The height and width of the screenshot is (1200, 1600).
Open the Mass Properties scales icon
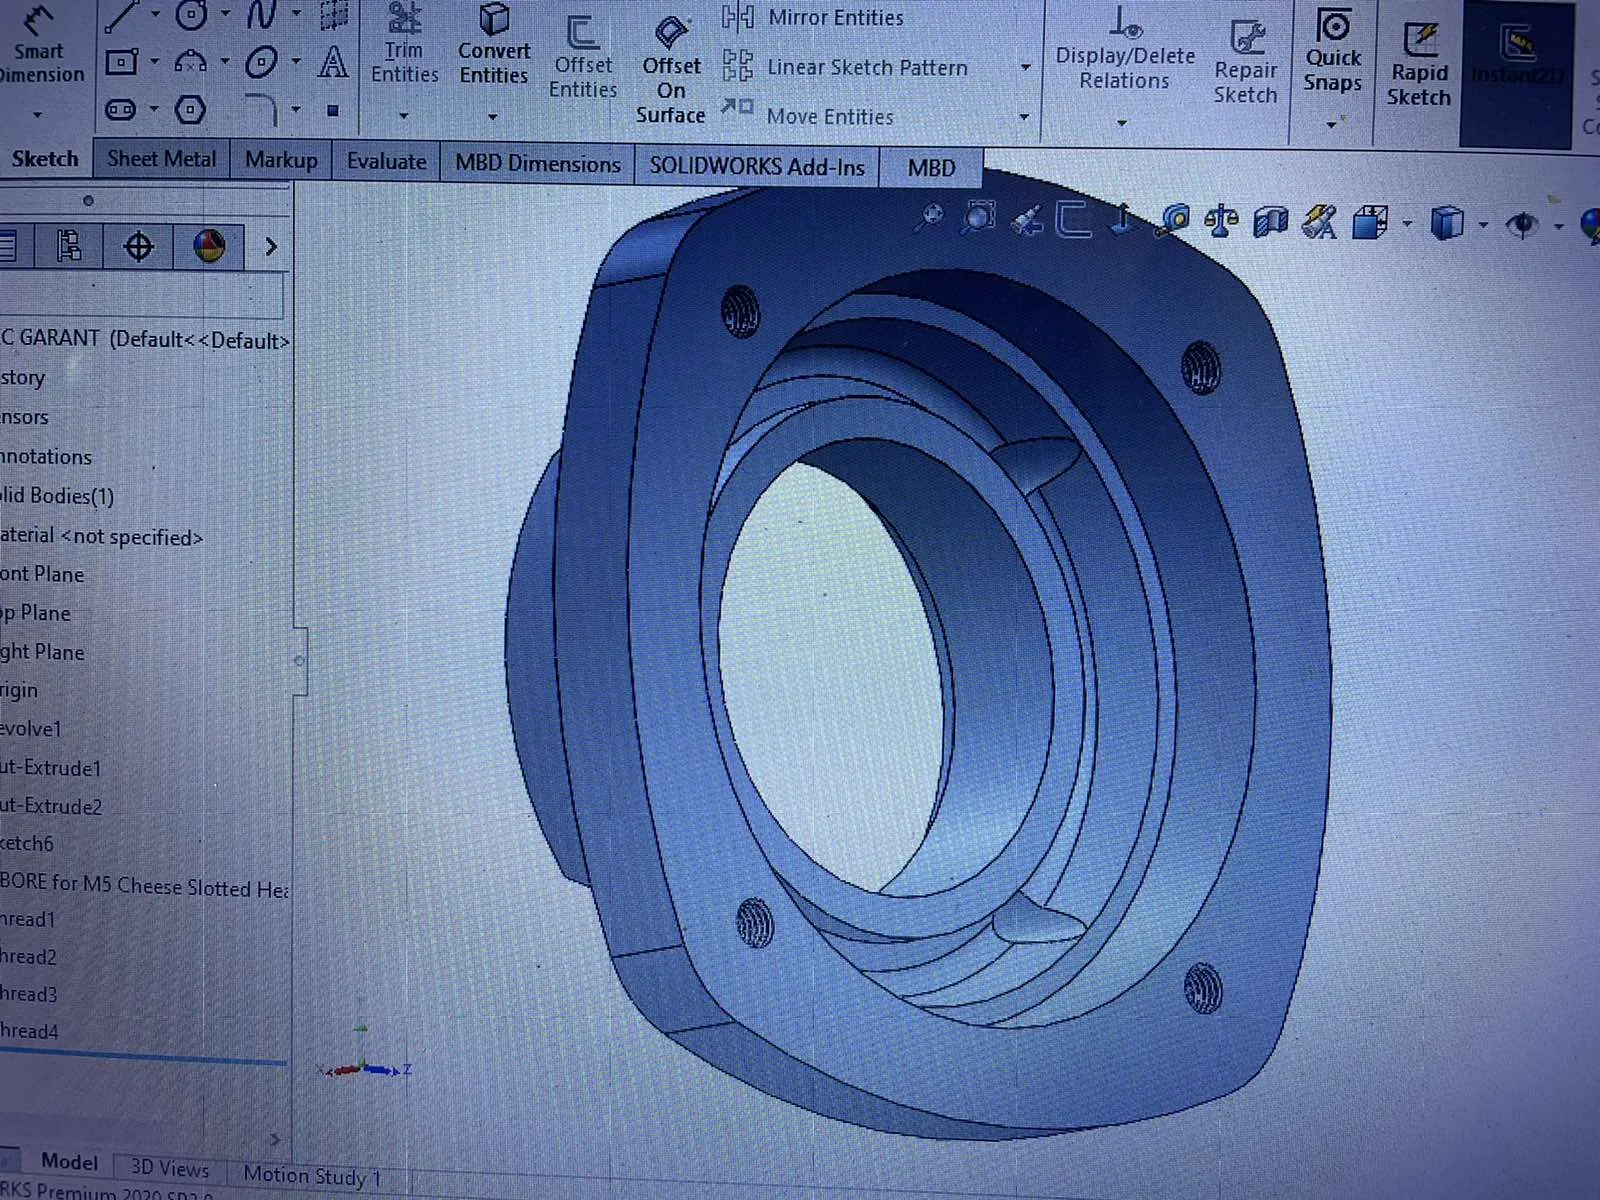[x=1222, y=221]
